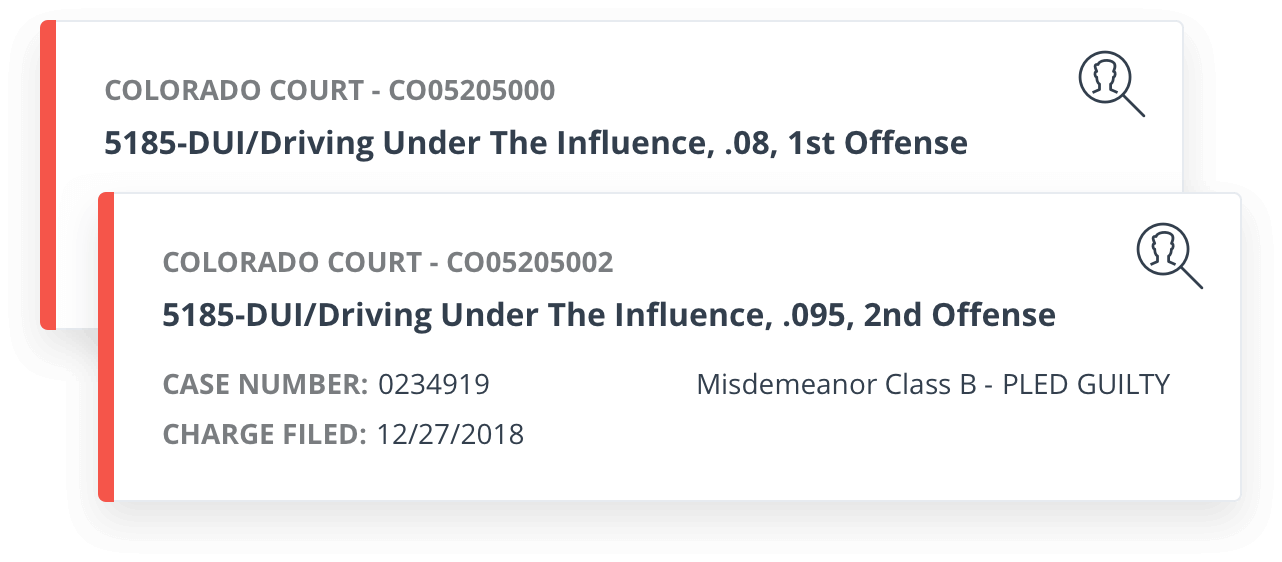Image resolution: width=1282 pixels, height=562 pixels.
Task: Click the .095 text in second offense title
Action: pyautogui.click(x=808, y=315)
